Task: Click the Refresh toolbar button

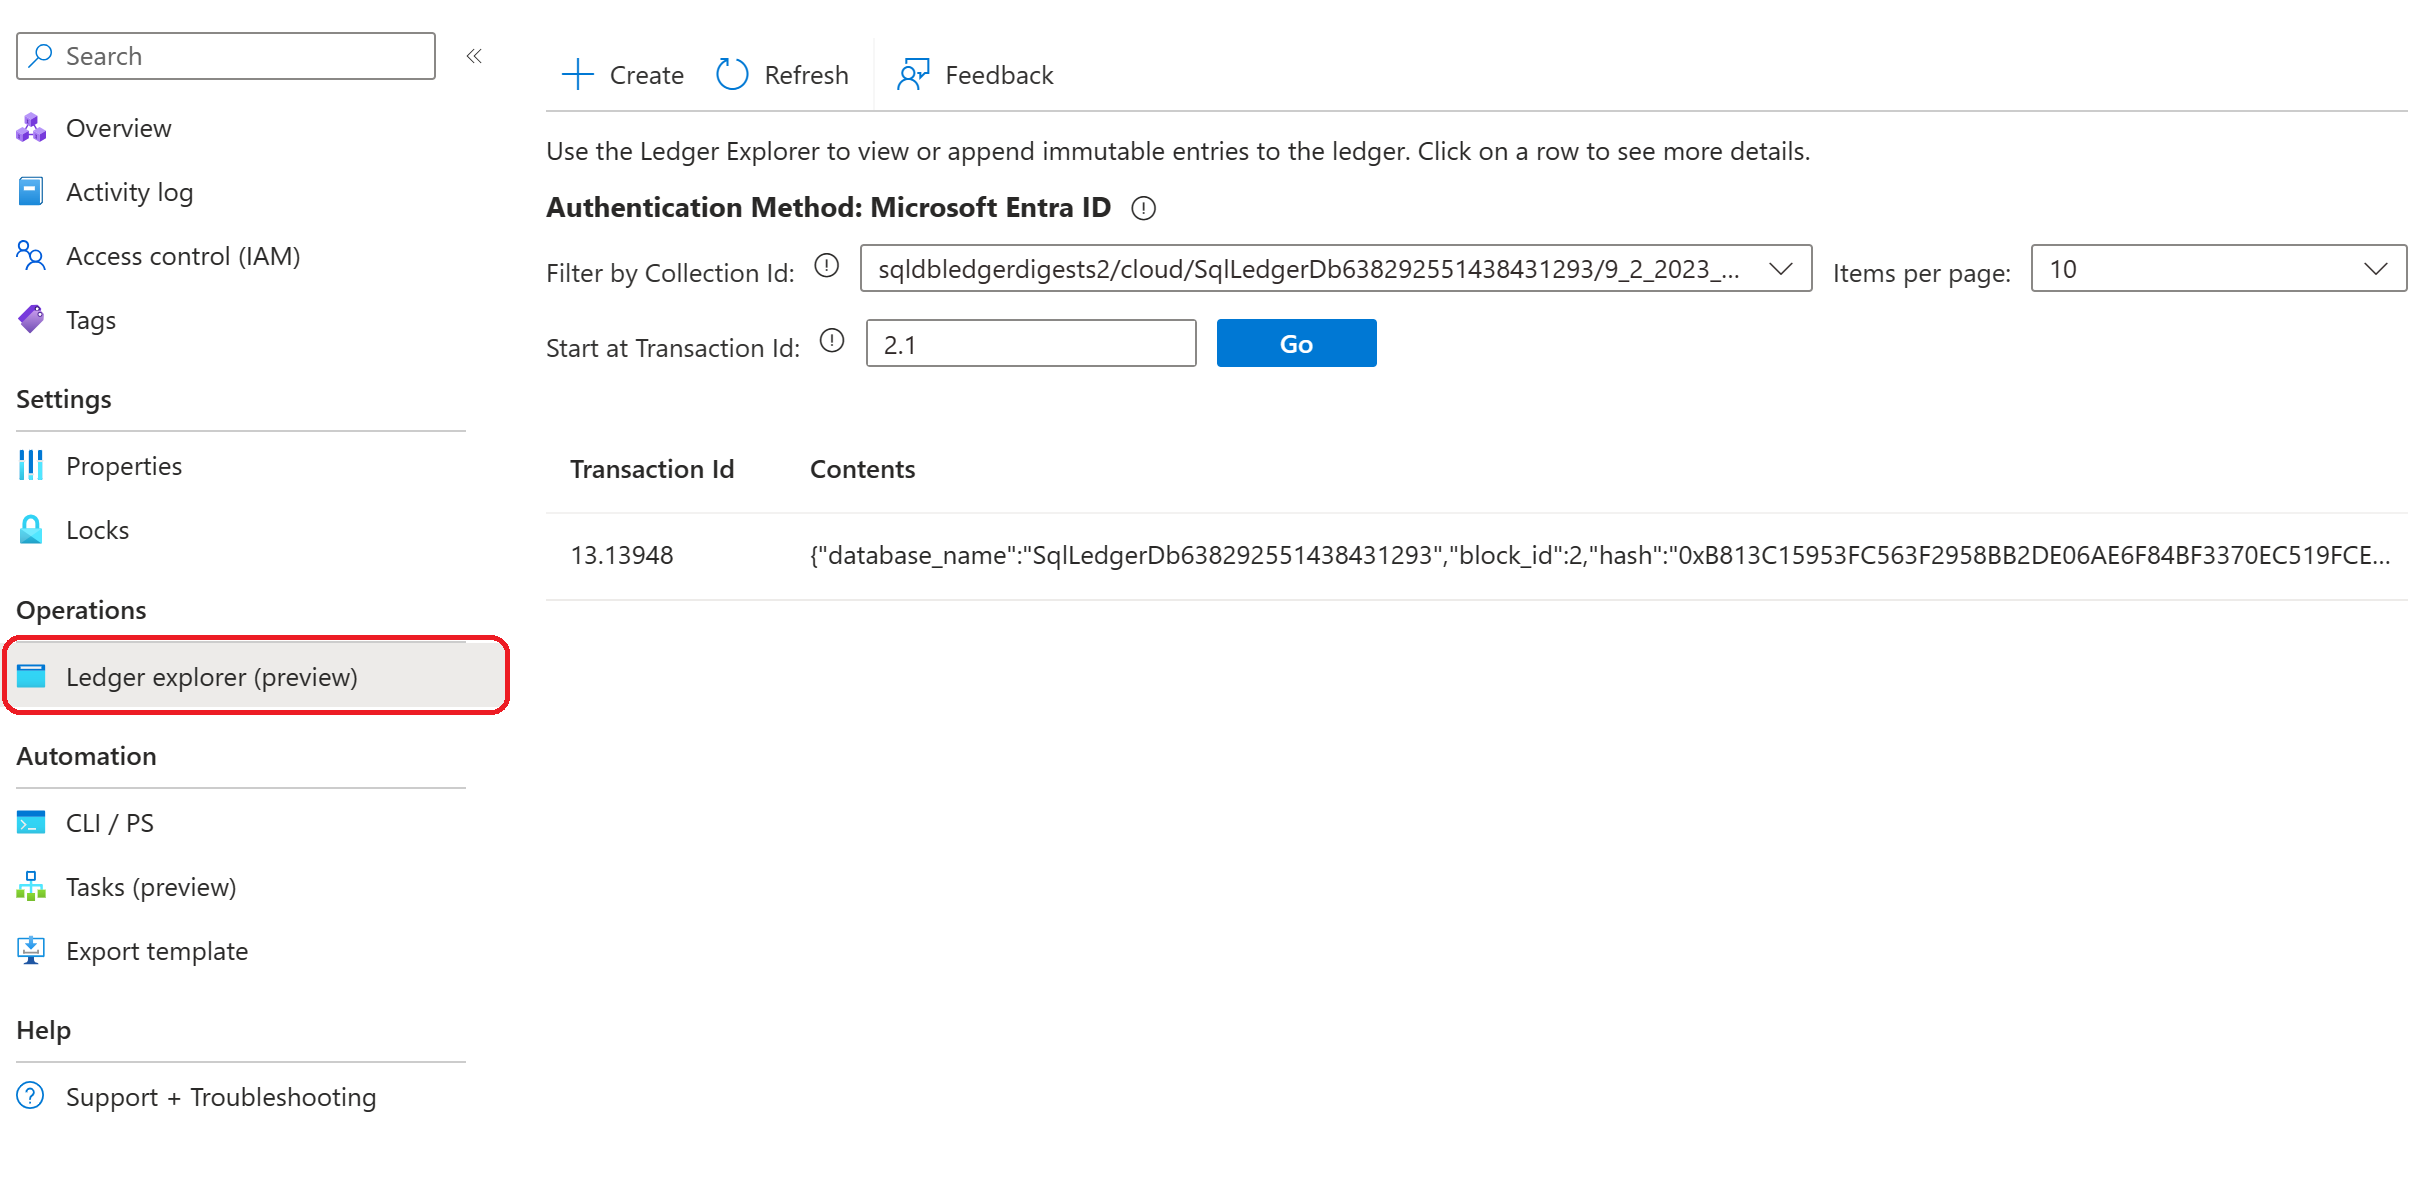Action: tap(782, 75)
